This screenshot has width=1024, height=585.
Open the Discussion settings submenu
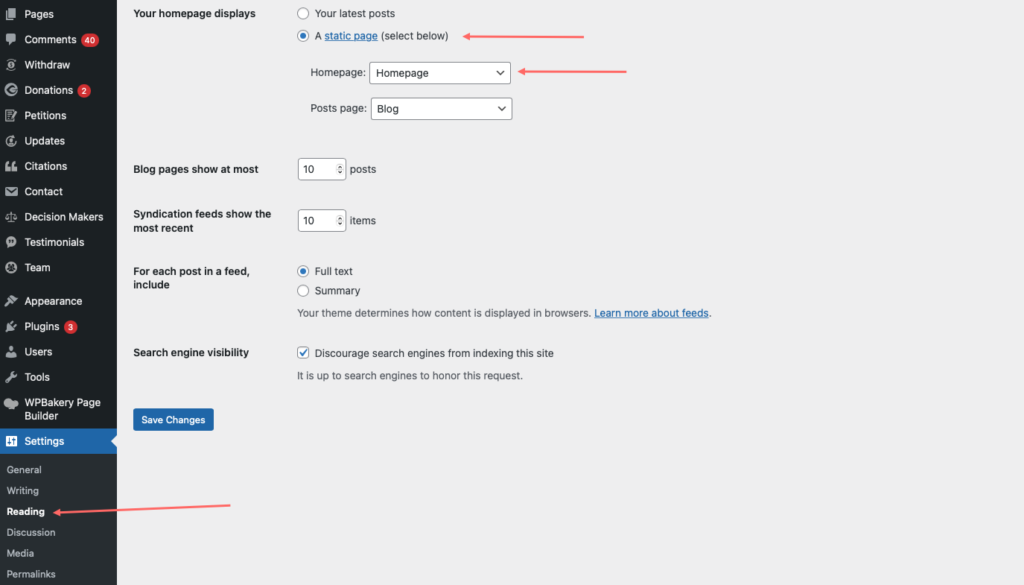pyautogui.click(x=31, y=532)
